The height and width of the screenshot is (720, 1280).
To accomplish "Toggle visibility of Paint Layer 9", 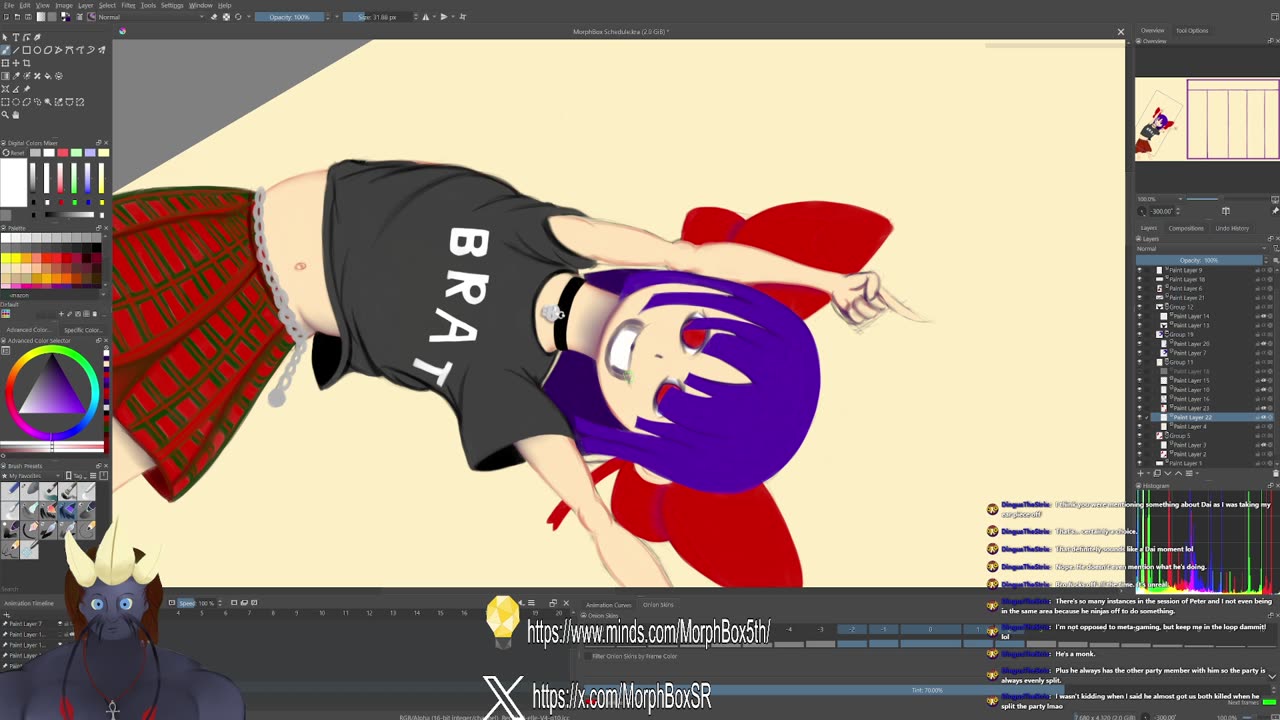I will tap(1139, 270).
